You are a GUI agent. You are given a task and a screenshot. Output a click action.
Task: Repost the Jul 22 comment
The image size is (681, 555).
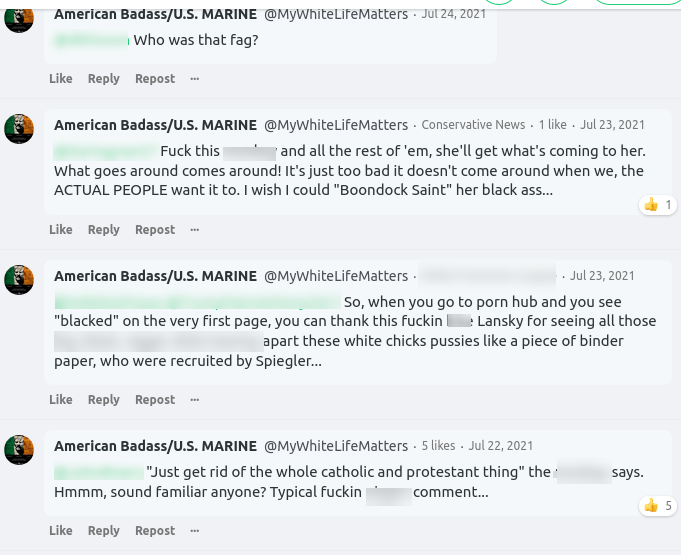[x=155, y=531]
